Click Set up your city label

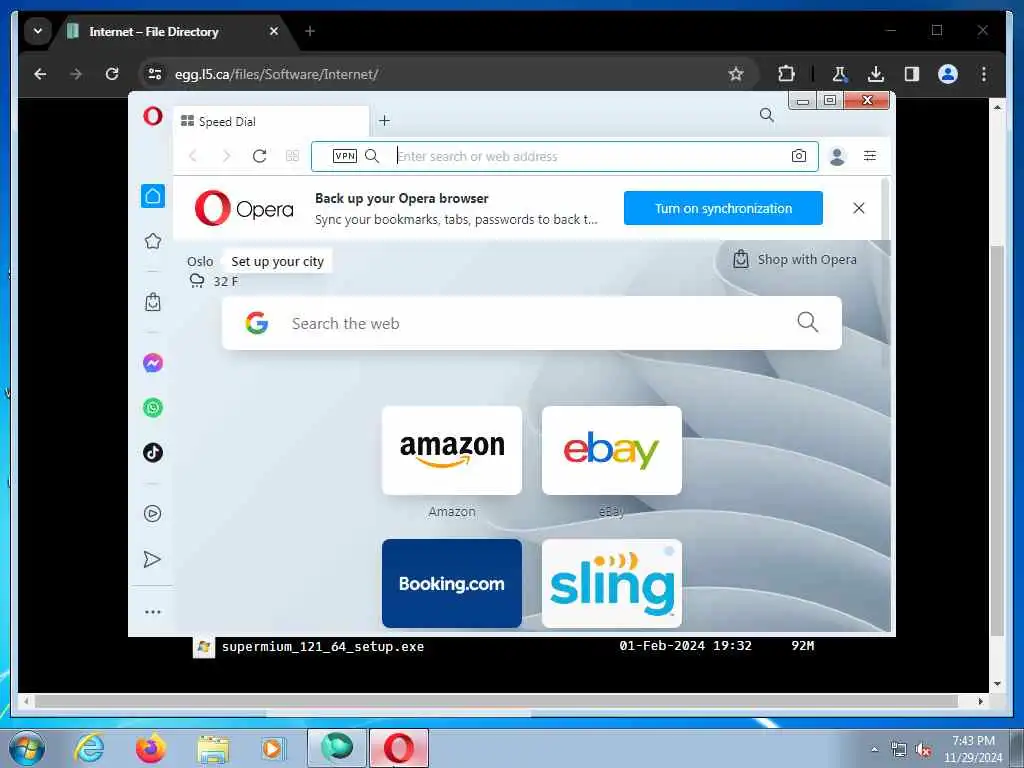pos(278,262)
